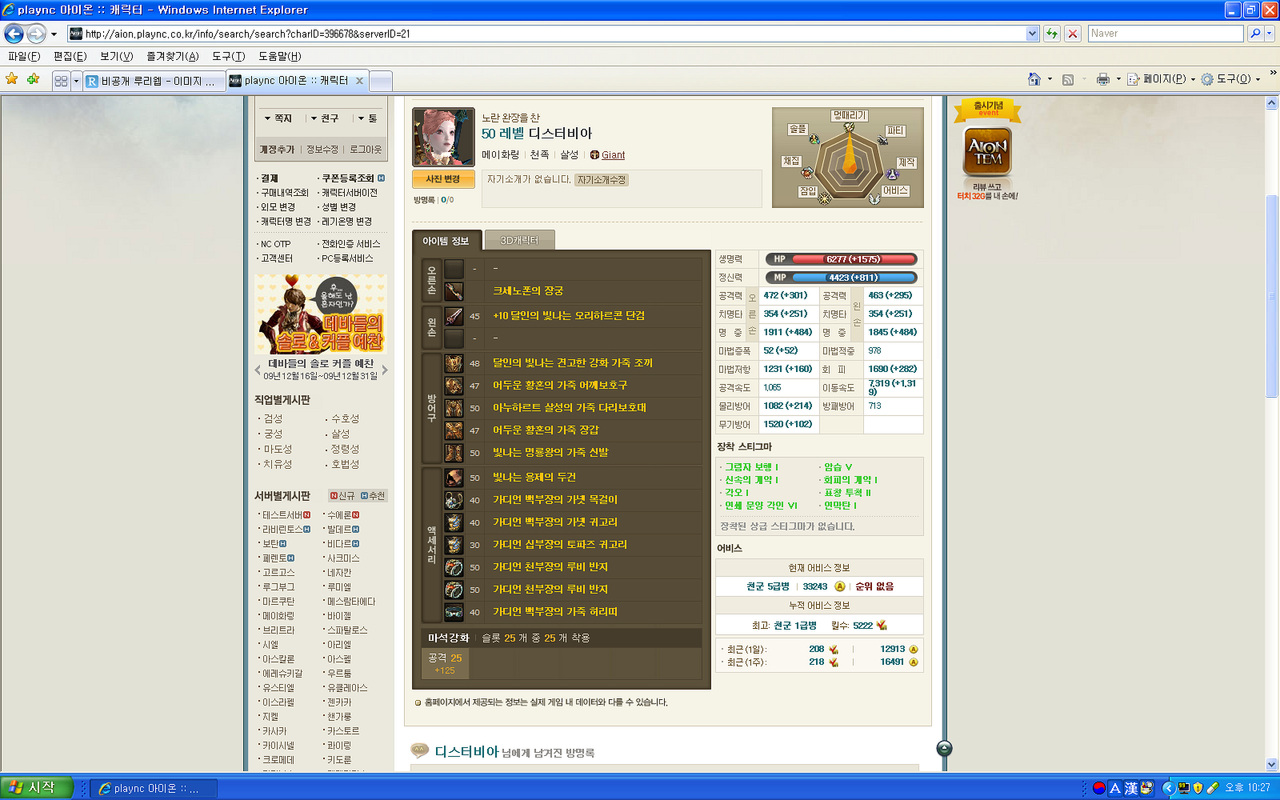Switch to the 3D캐릭터 tab
The height and width of the screenshot is (800, 1280).
[519, 241]
